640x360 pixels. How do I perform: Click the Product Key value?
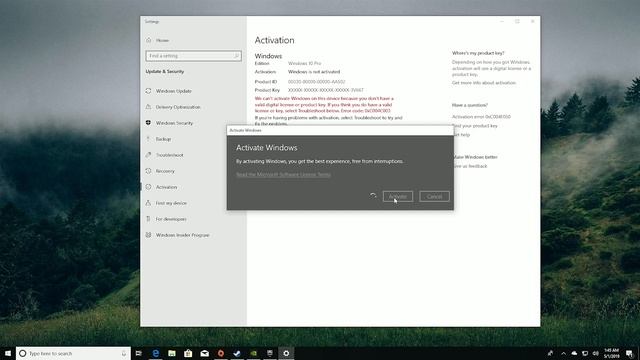click(325, 90)
